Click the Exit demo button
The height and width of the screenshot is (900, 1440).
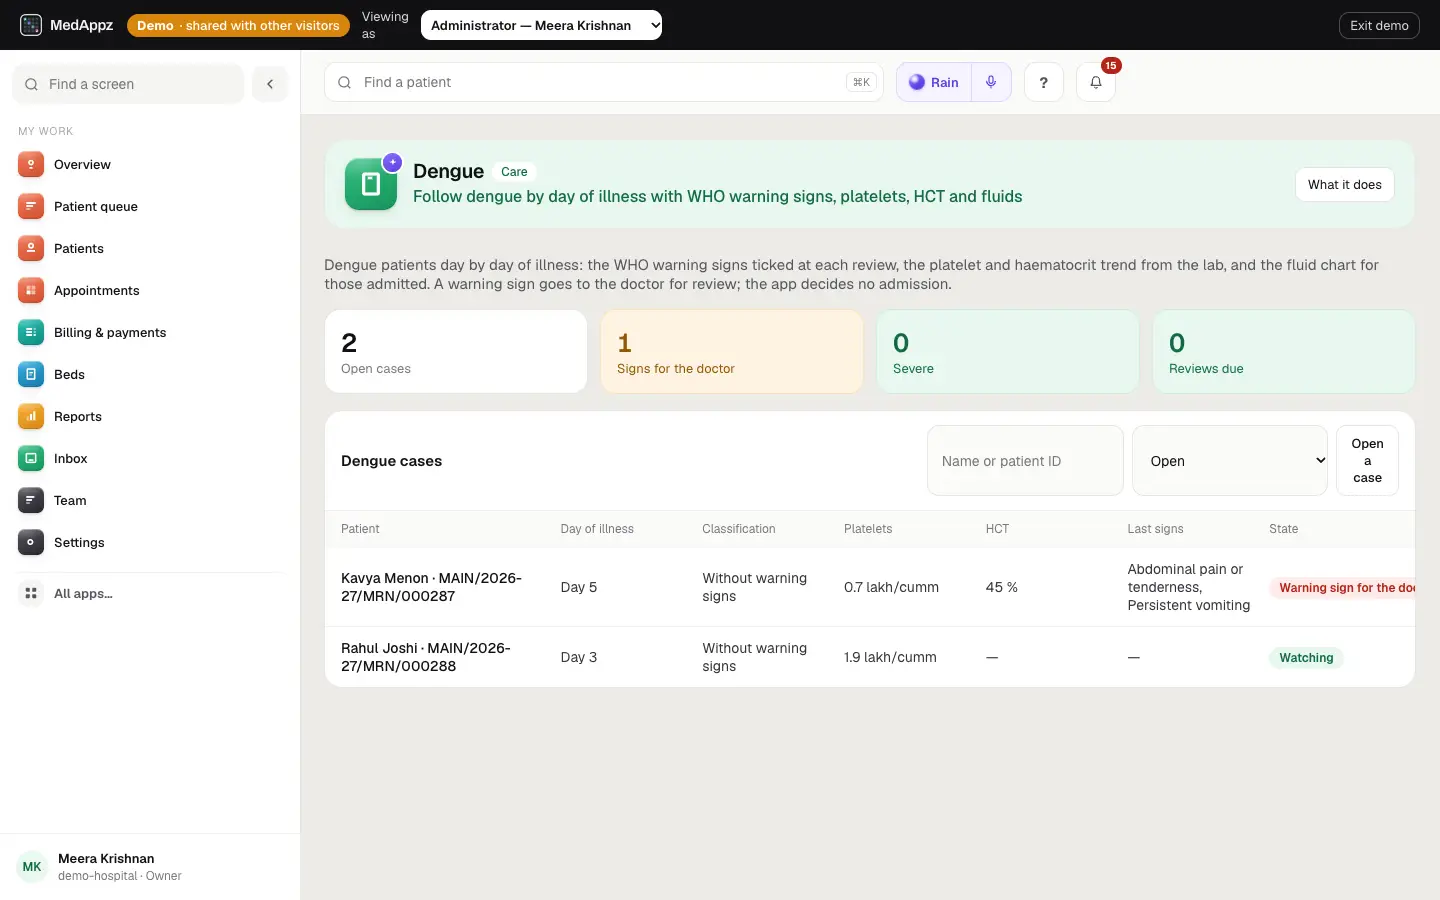click(1379, 25)
